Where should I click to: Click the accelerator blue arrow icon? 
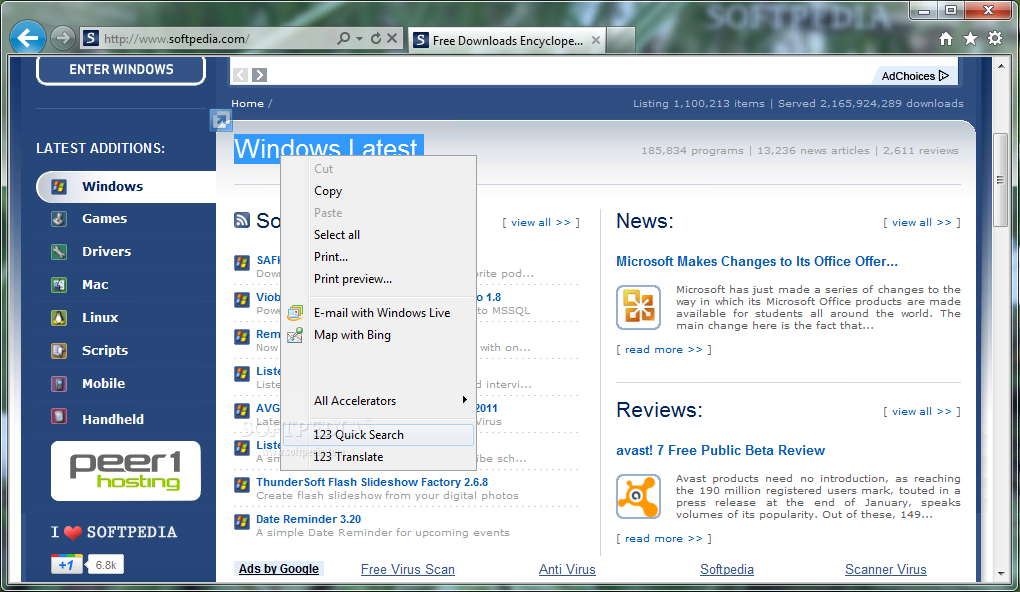point(221,120)
